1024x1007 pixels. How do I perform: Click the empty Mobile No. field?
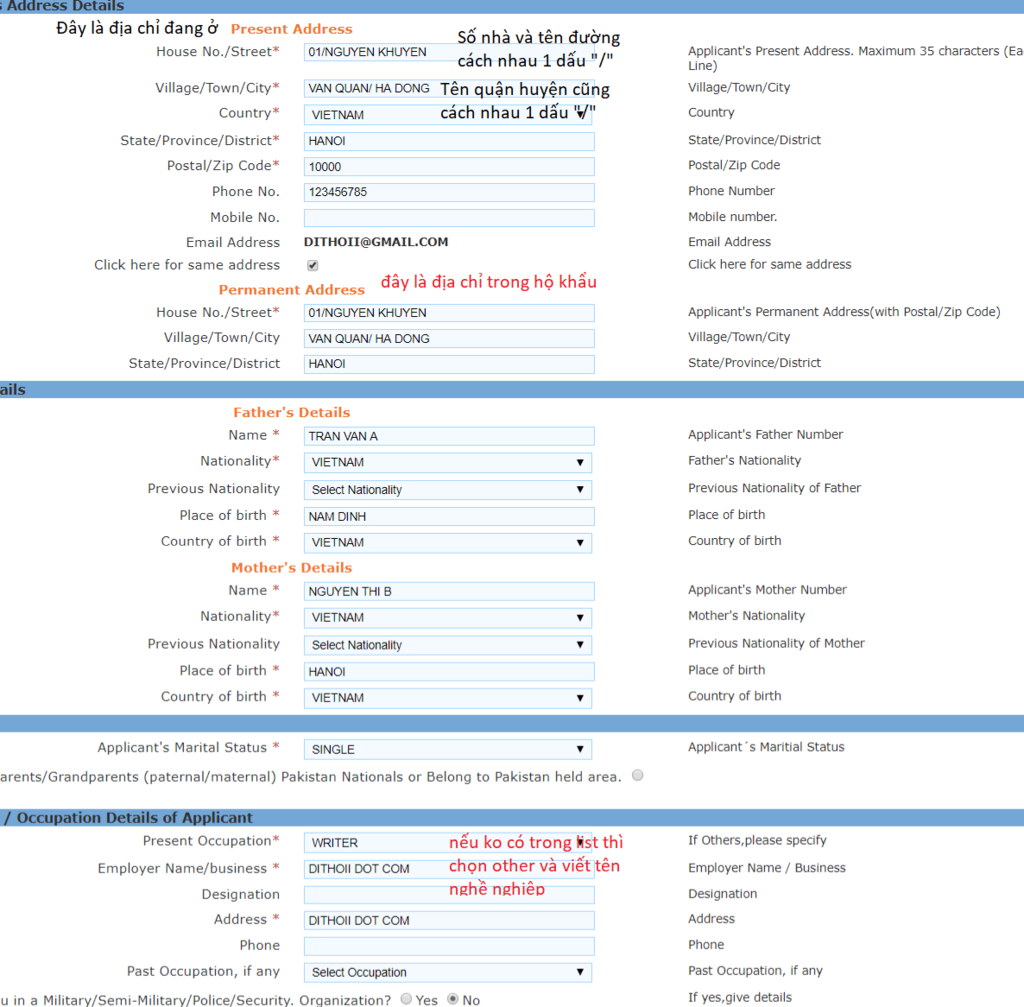click(x=449, y=217)
